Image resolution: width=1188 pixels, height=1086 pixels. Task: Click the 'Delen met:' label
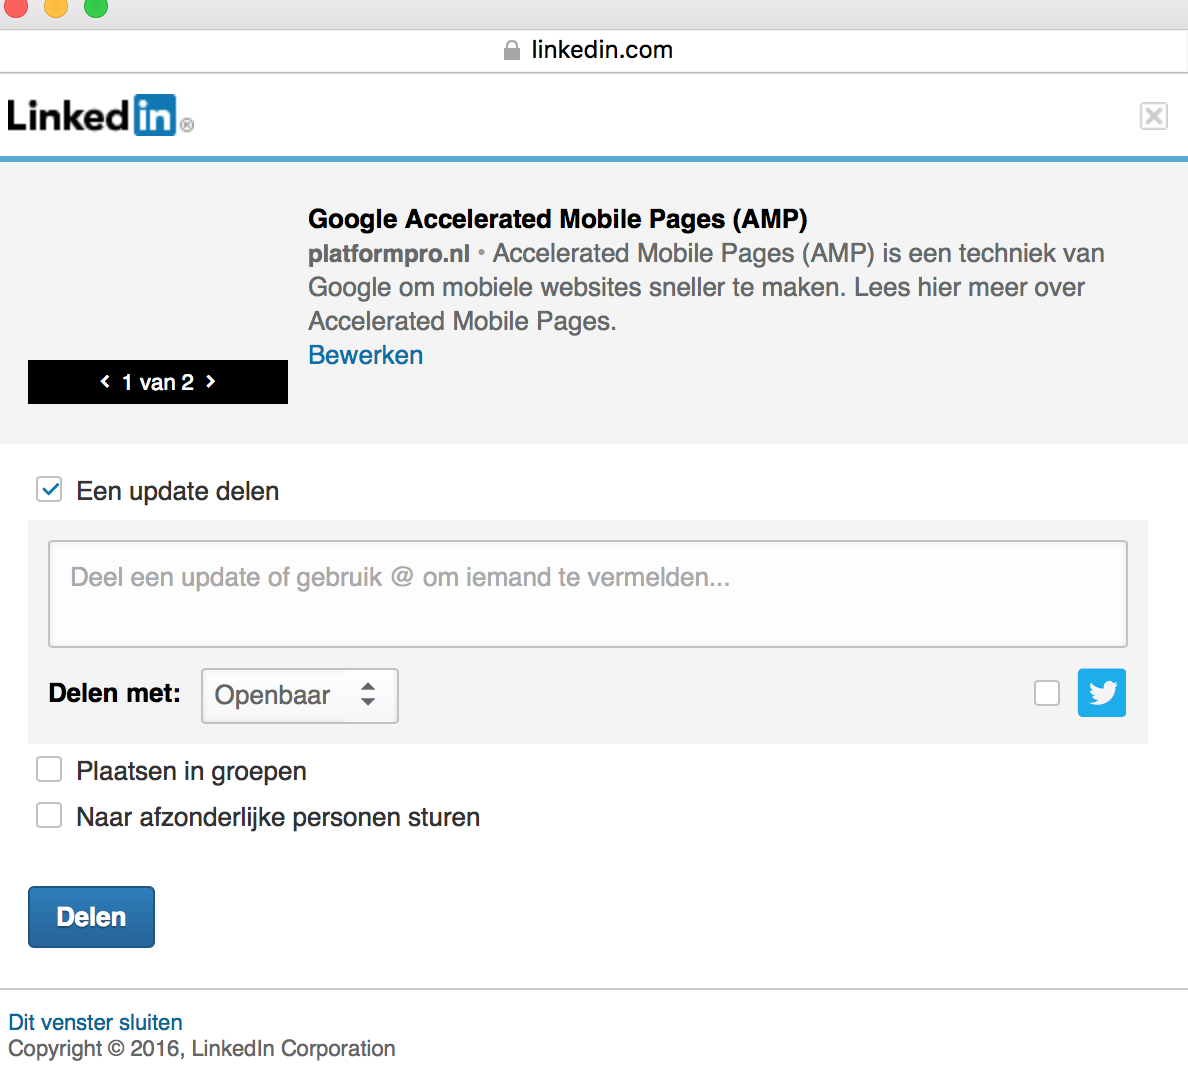(114, 693)
